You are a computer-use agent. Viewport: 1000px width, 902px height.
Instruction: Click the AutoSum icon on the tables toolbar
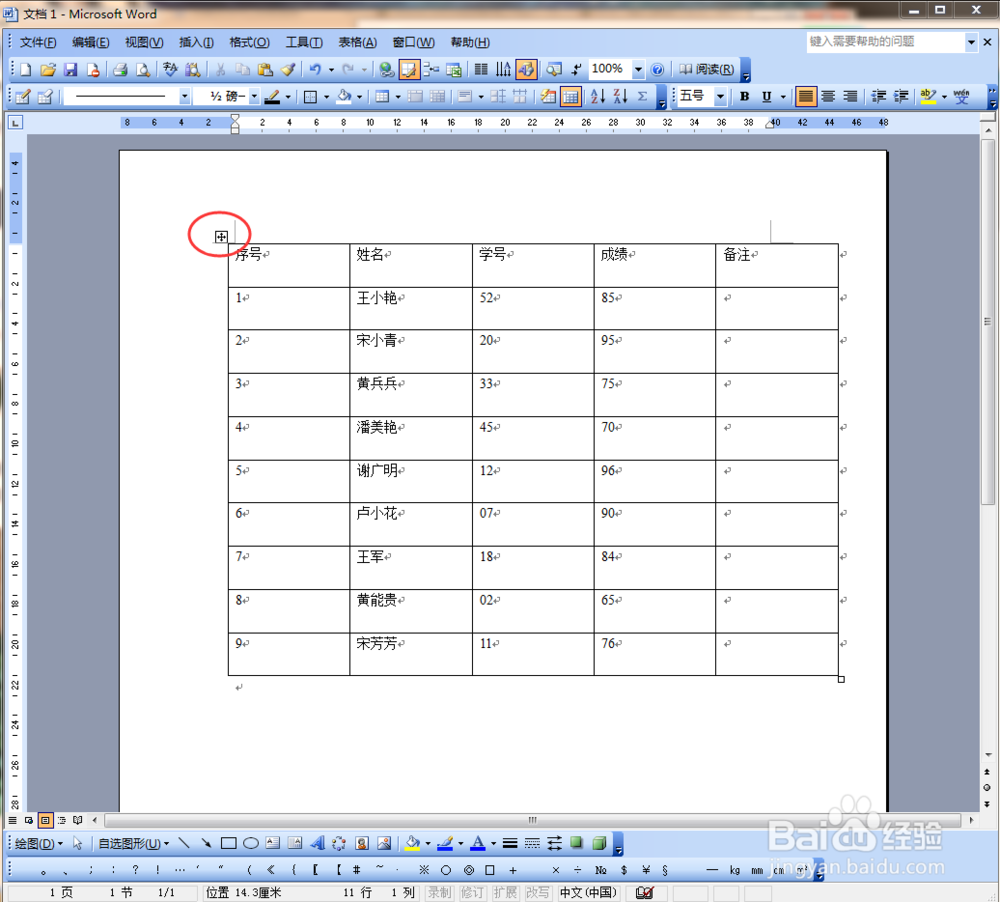642,96
